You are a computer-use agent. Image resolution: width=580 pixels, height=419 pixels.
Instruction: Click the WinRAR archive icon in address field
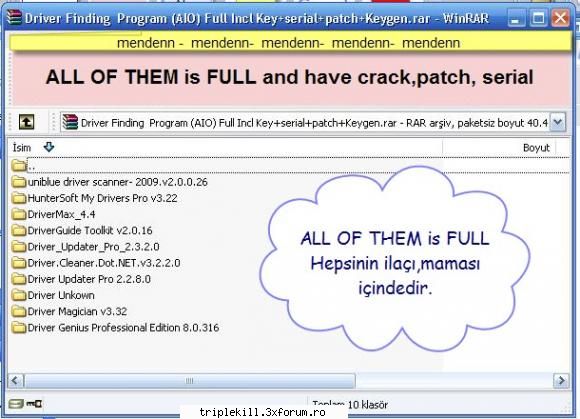[x=70, y=122]
